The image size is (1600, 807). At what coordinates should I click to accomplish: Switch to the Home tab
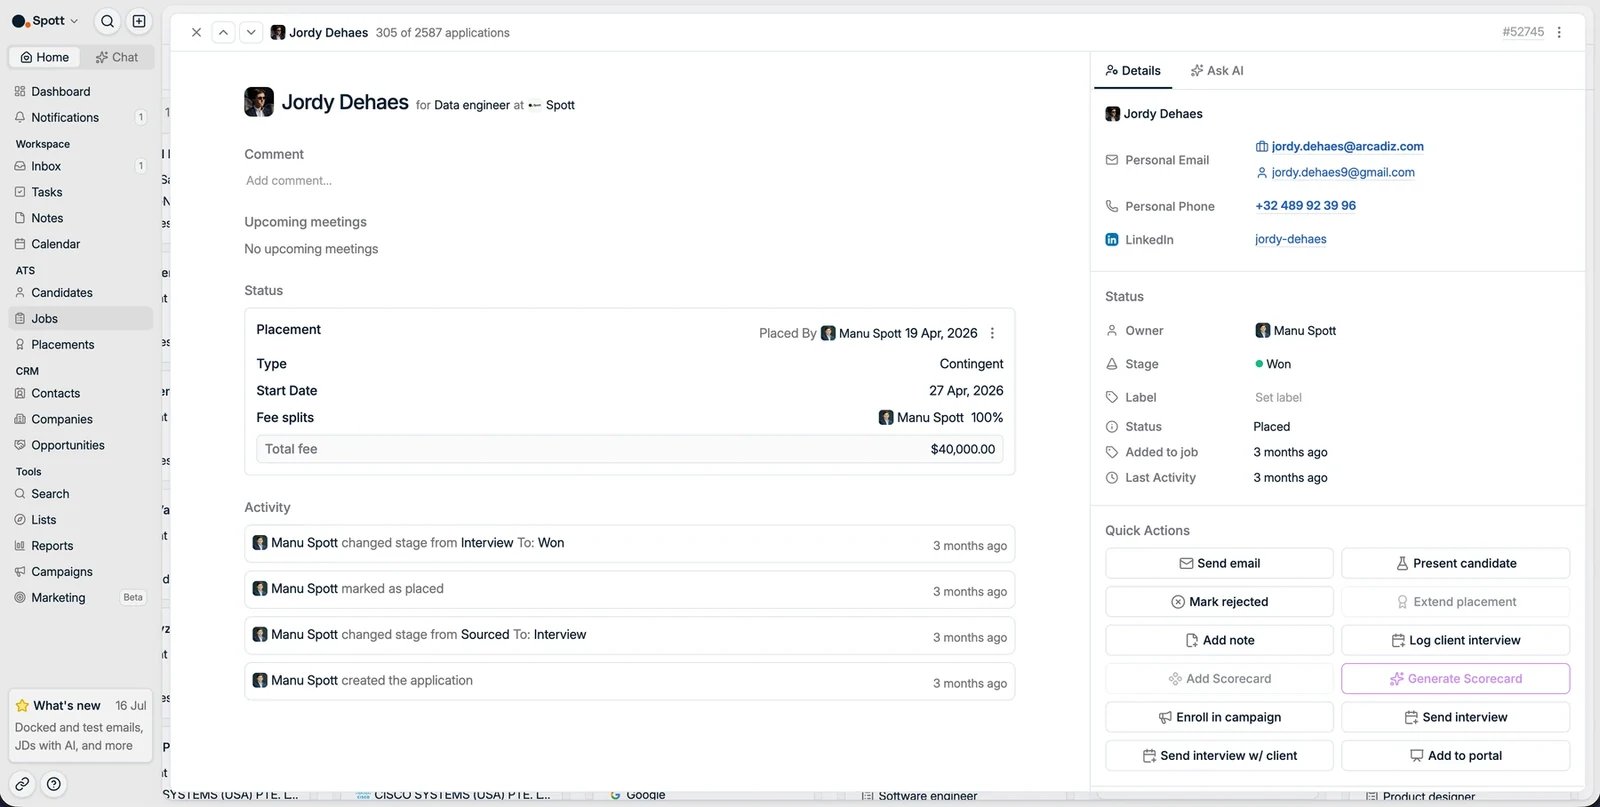pos(45,57)
